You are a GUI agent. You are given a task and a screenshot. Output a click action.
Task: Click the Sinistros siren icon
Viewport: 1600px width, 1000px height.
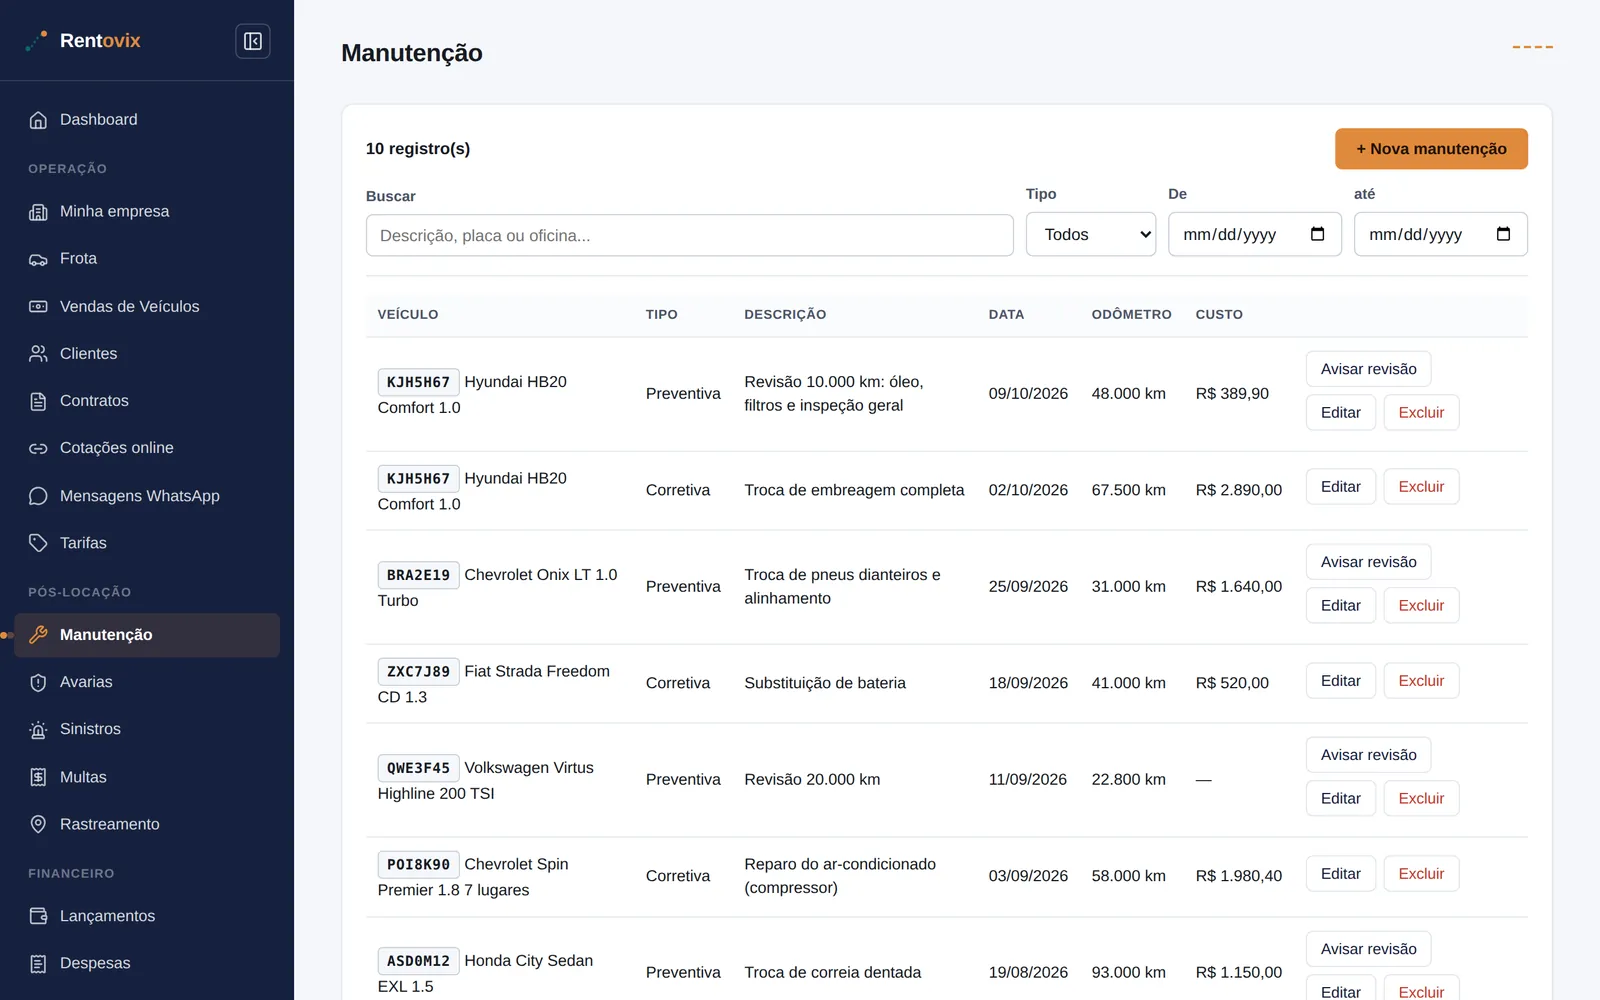coord(38,729)
